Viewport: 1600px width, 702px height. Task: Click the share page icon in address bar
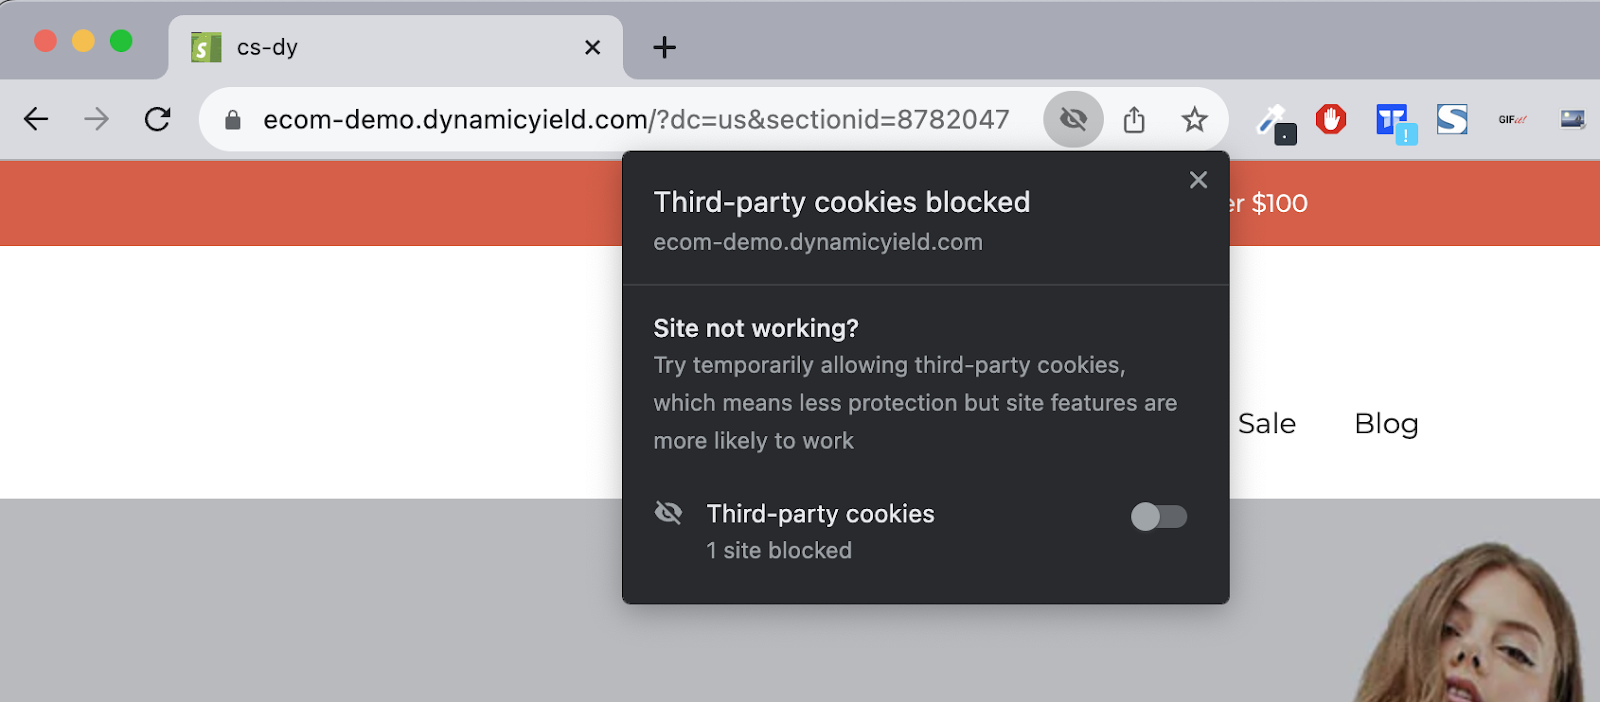(1134, 120)
